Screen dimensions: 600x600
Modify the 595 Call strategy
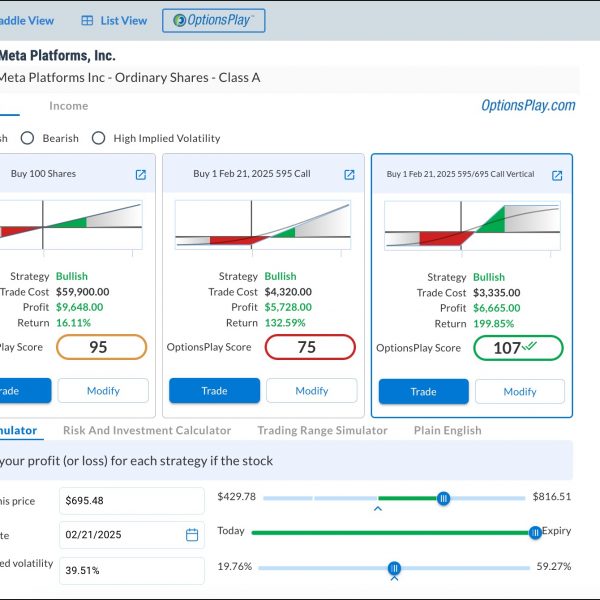pyautogui.click(x=312, y=391)
